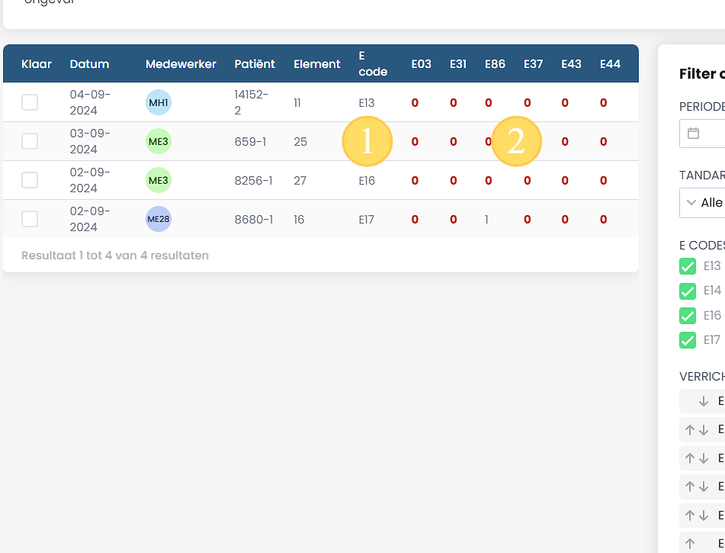Uncheck the E17 code filter checkbox

point(688,340)
